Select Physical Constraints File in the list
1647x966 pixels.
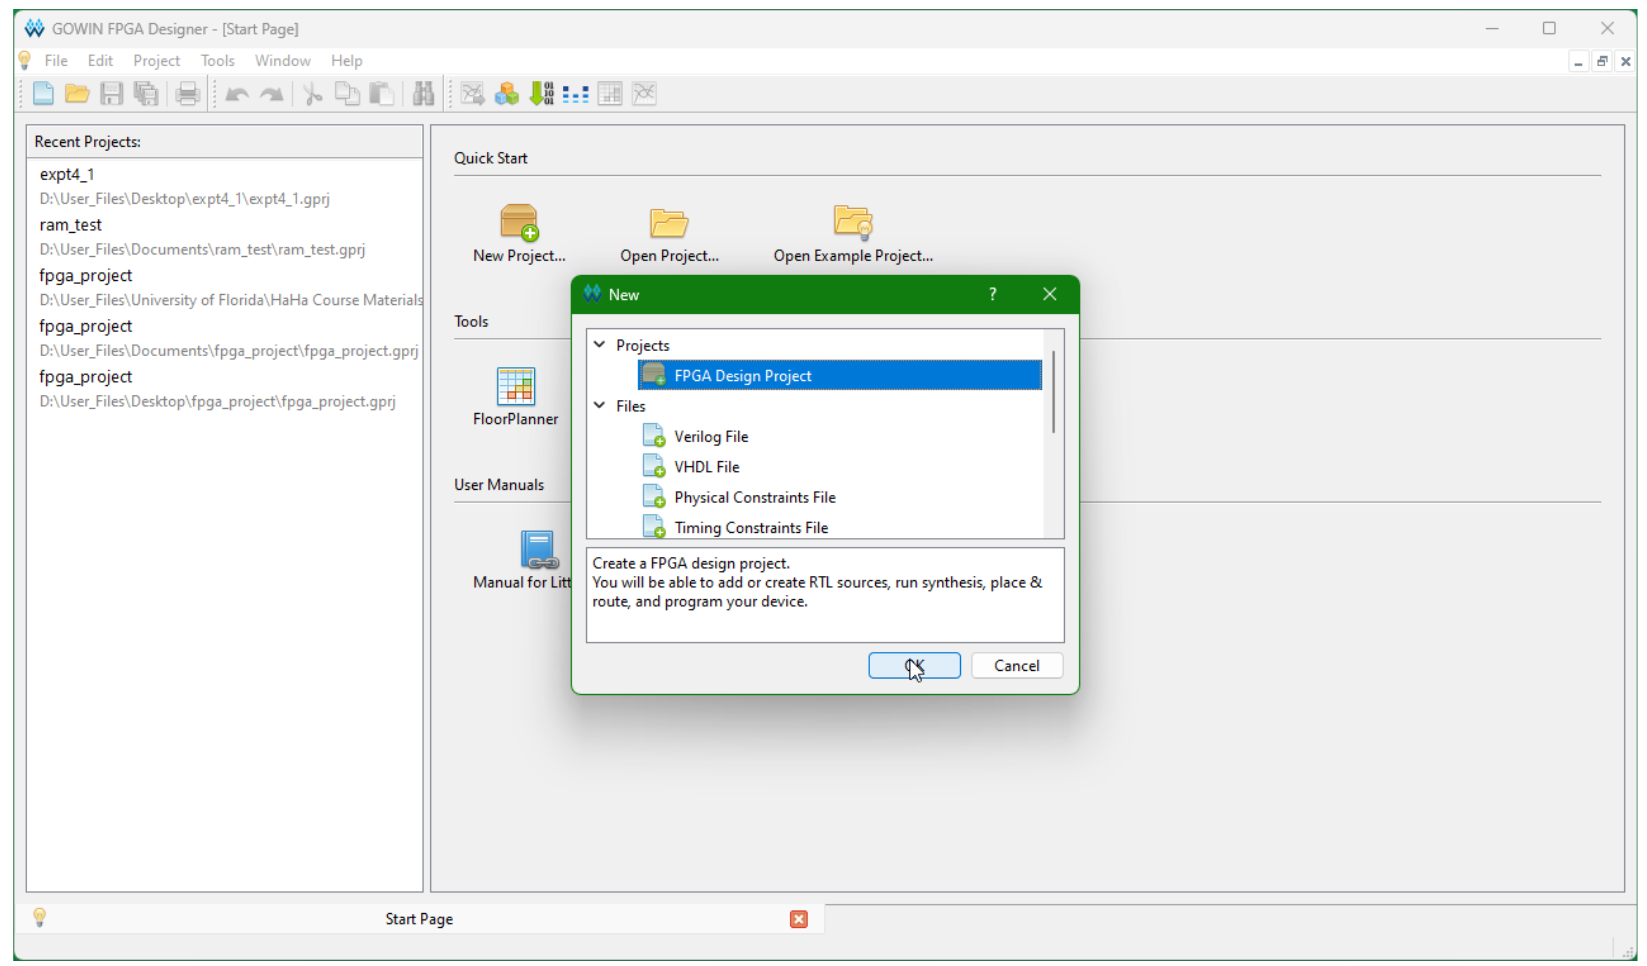[755, 498]
